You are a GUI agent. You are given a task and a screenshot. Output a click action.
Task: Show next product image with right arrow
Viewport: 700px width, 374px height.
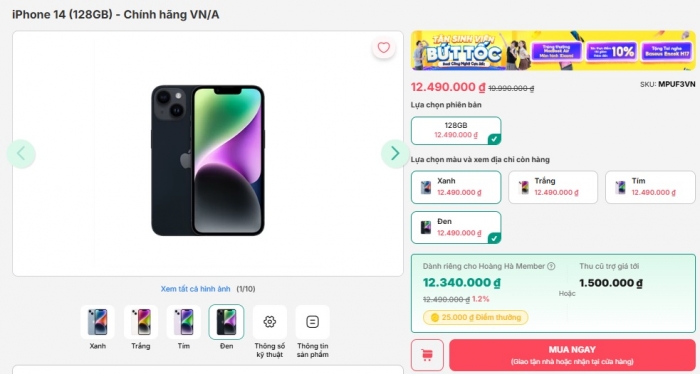395,154
